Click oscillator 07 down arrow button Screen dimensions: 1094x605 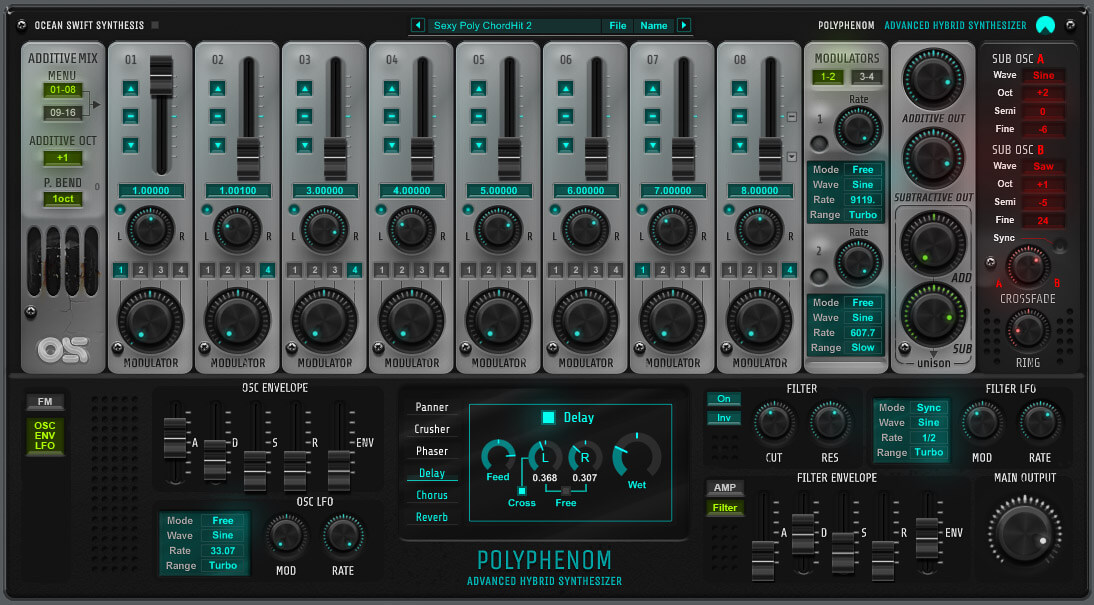(x=652, y=145)
